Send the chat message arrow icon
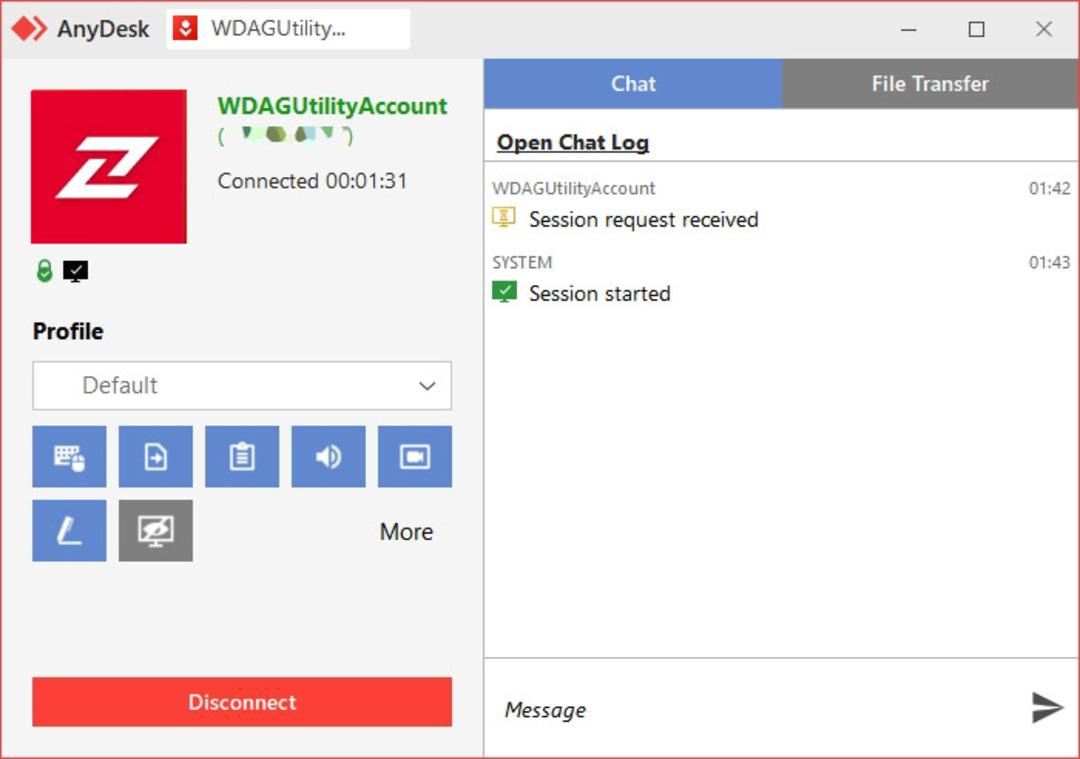Screen dimensions: 1080x759 coord(1047,708)
